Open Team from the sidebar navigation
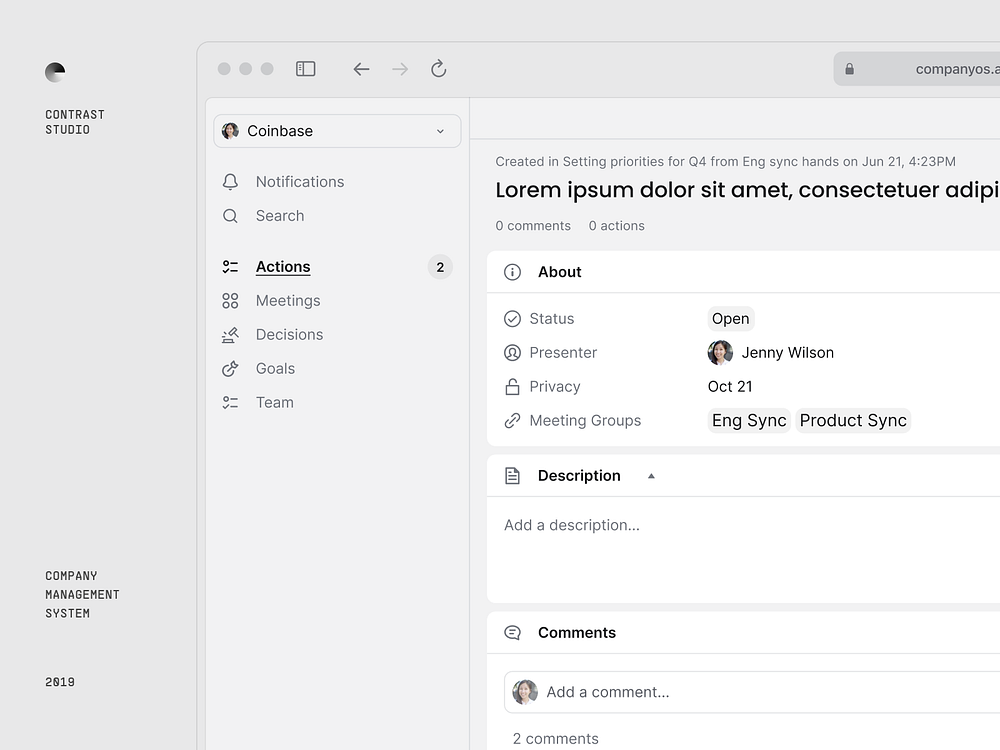1000x750 pixels. [274, 402]
